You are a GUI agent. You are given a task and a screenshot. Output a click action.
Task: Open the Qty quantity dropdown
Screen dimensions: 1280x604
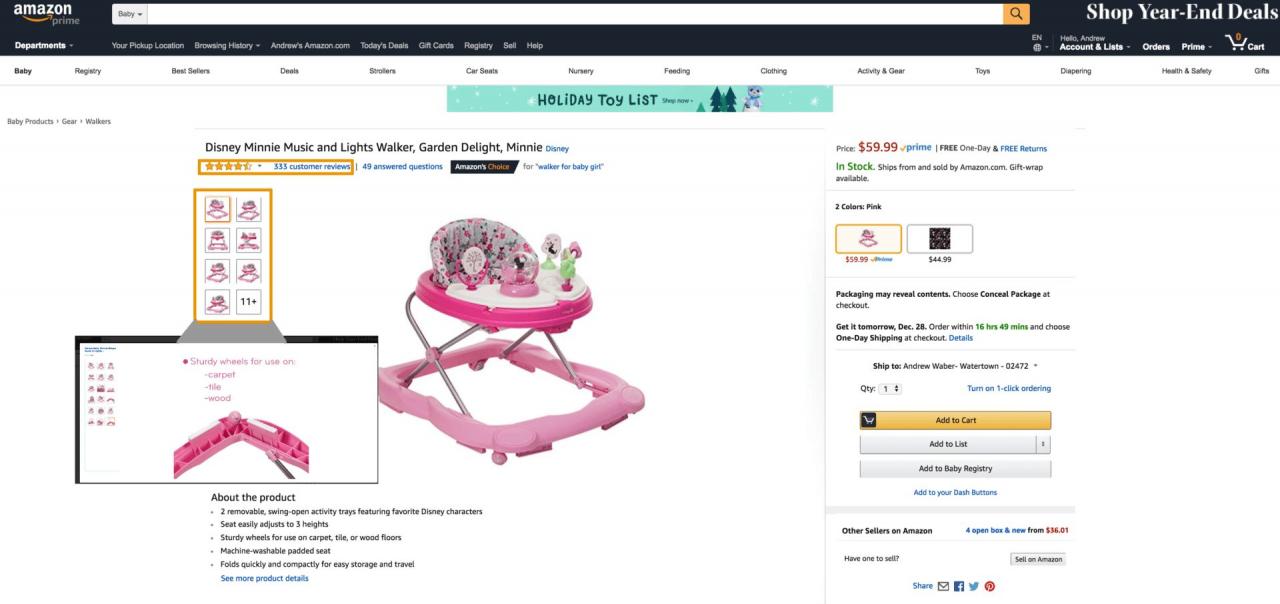pos(890,388)
